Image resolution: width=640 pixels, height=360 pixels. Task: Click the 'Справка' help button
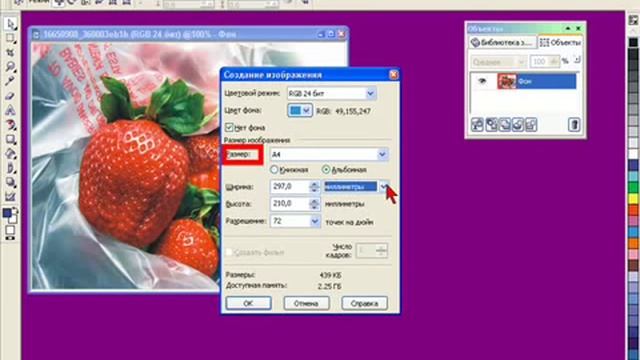click(x=364, y=303)
